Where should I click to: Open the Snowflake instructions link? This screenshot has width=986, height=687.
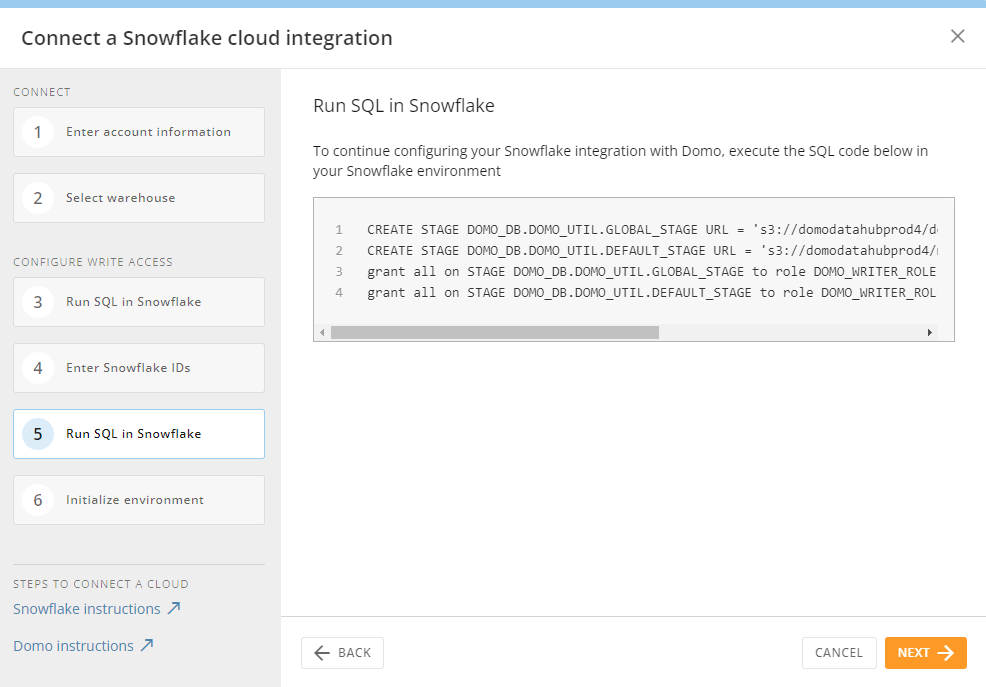tap(87, 609)
